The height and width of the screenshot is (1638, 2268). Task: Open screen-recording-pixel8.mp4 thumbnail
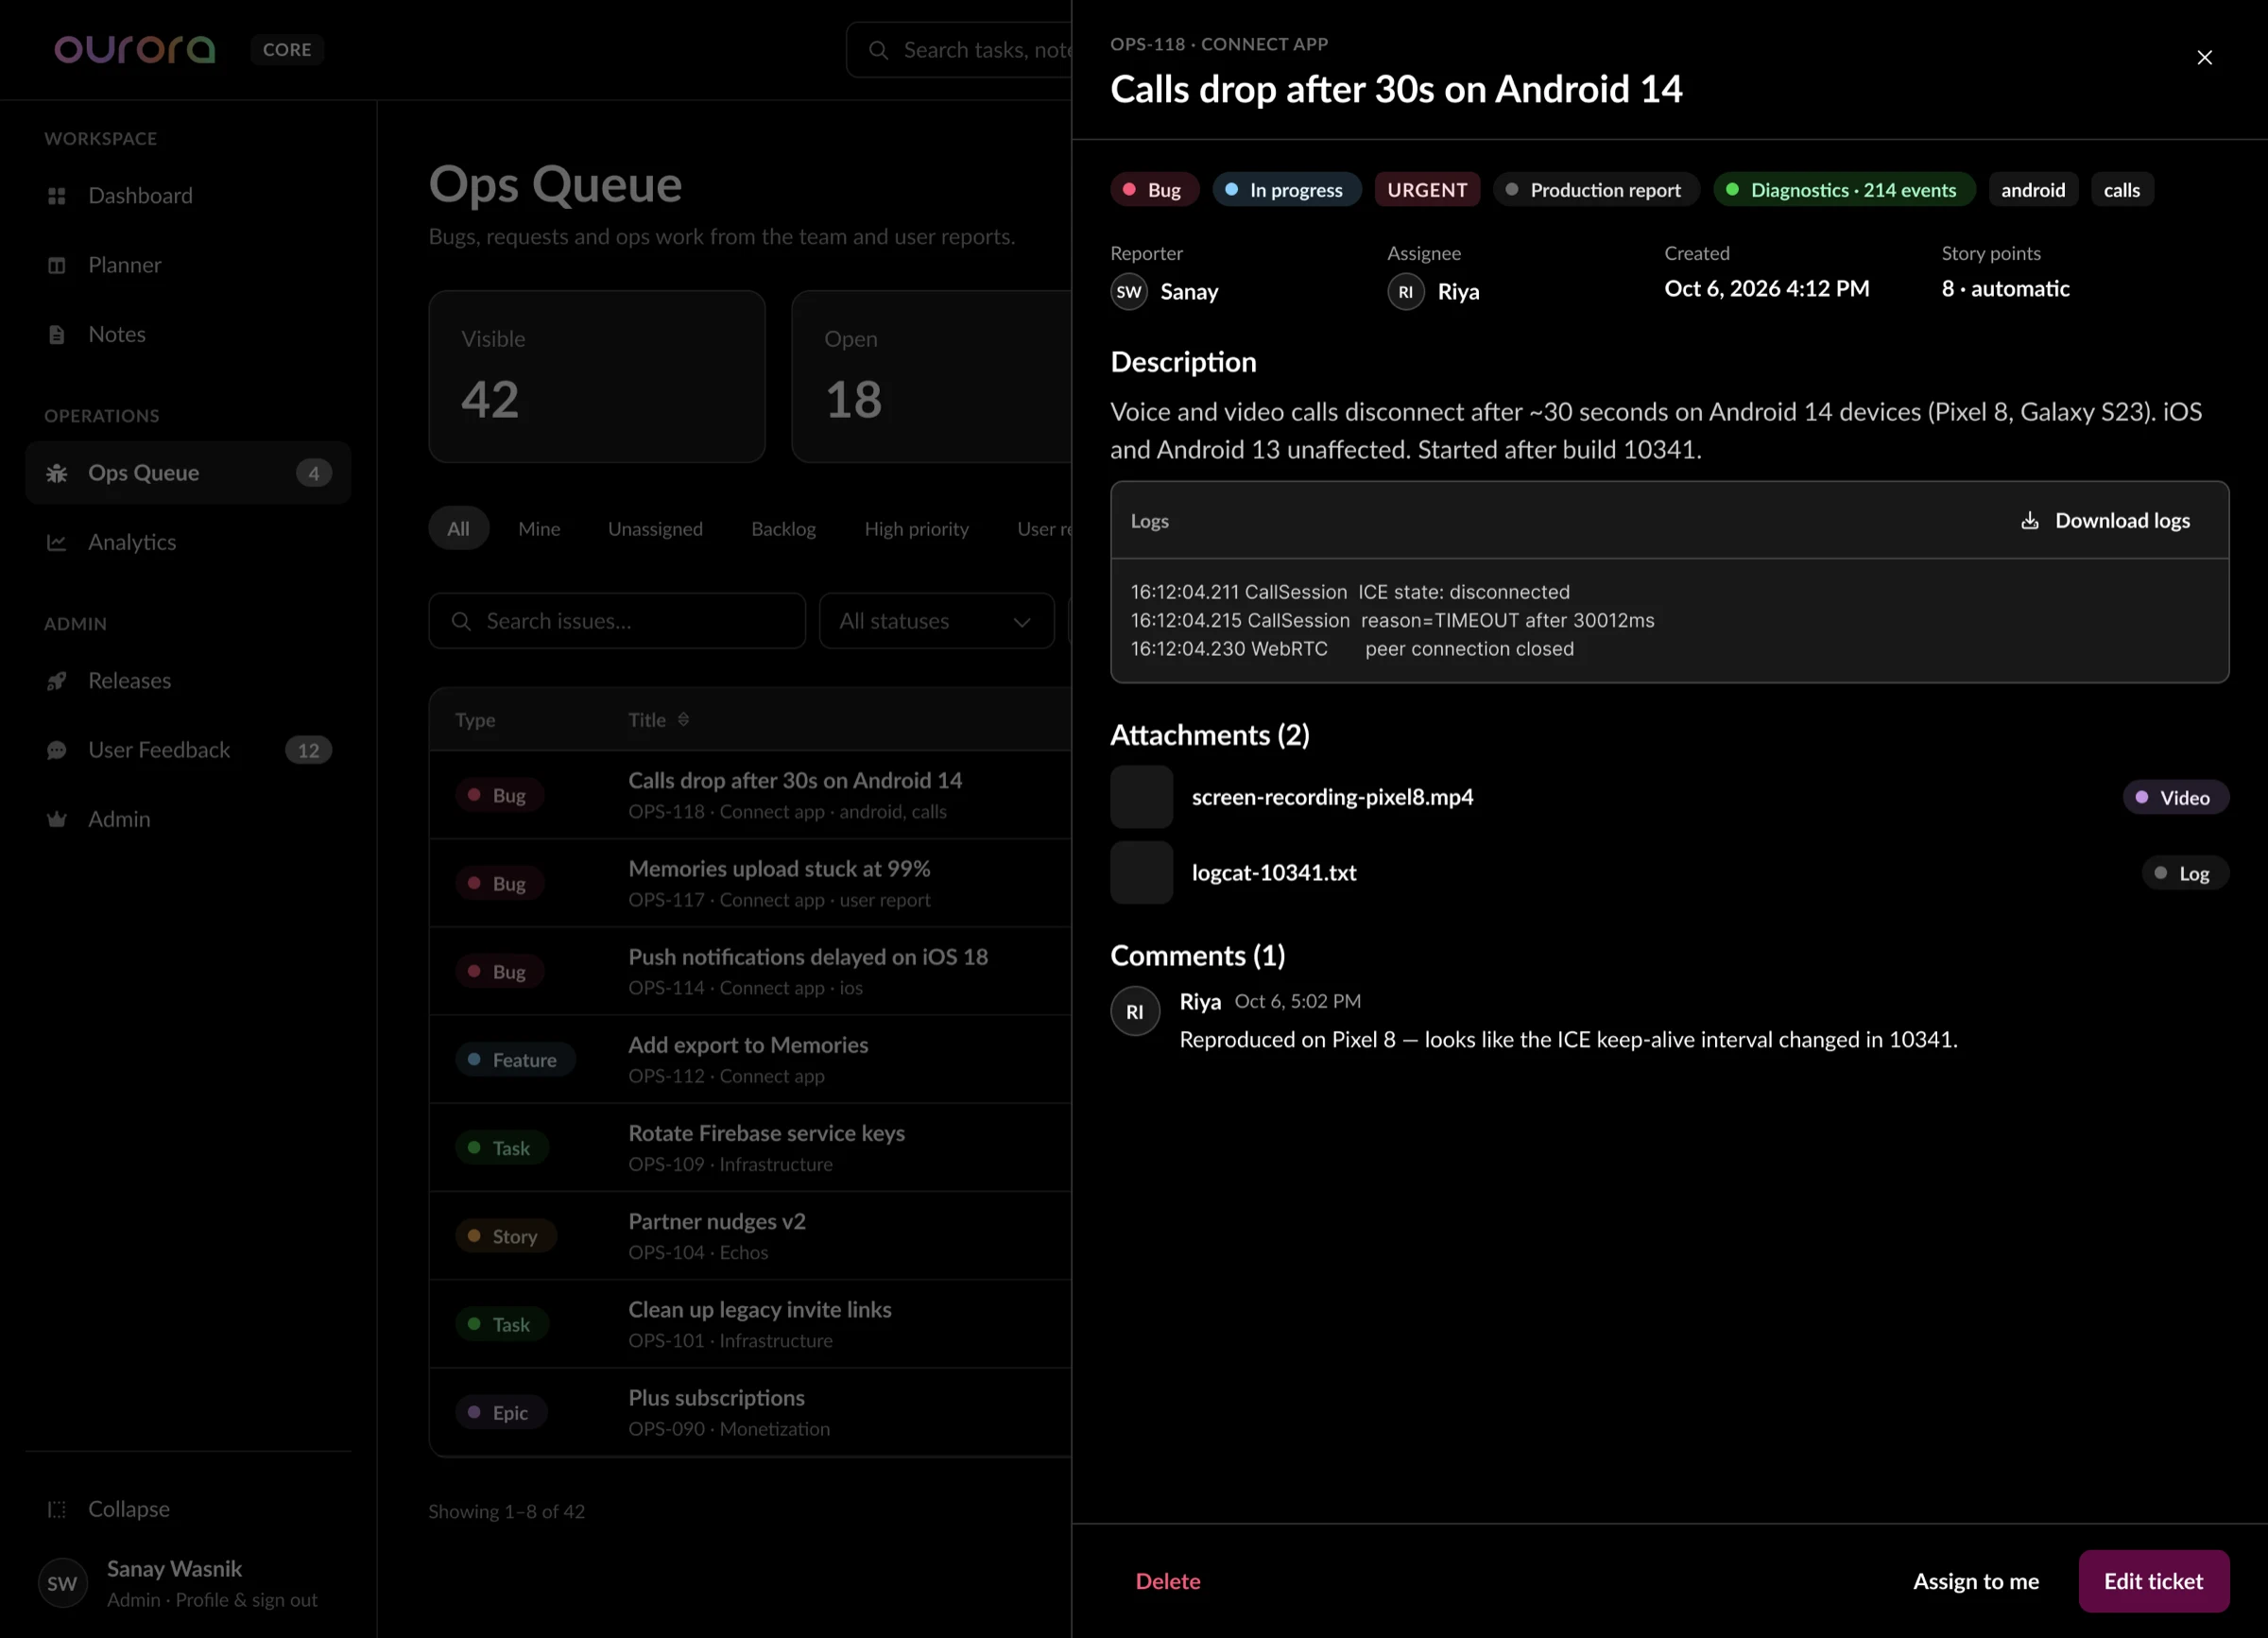click(x=1141, y=797)
